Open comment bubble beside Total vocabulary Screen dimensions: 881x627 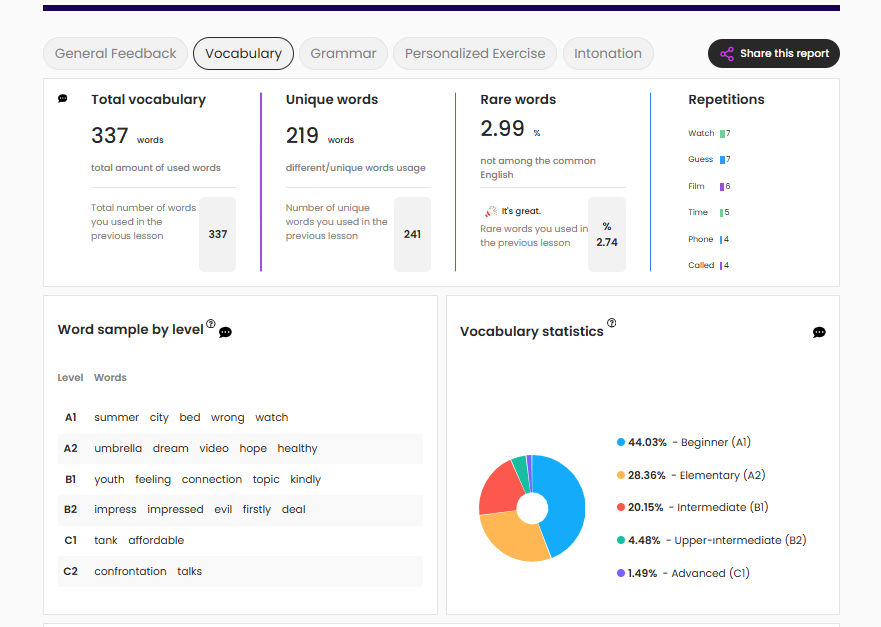(63, 99)
